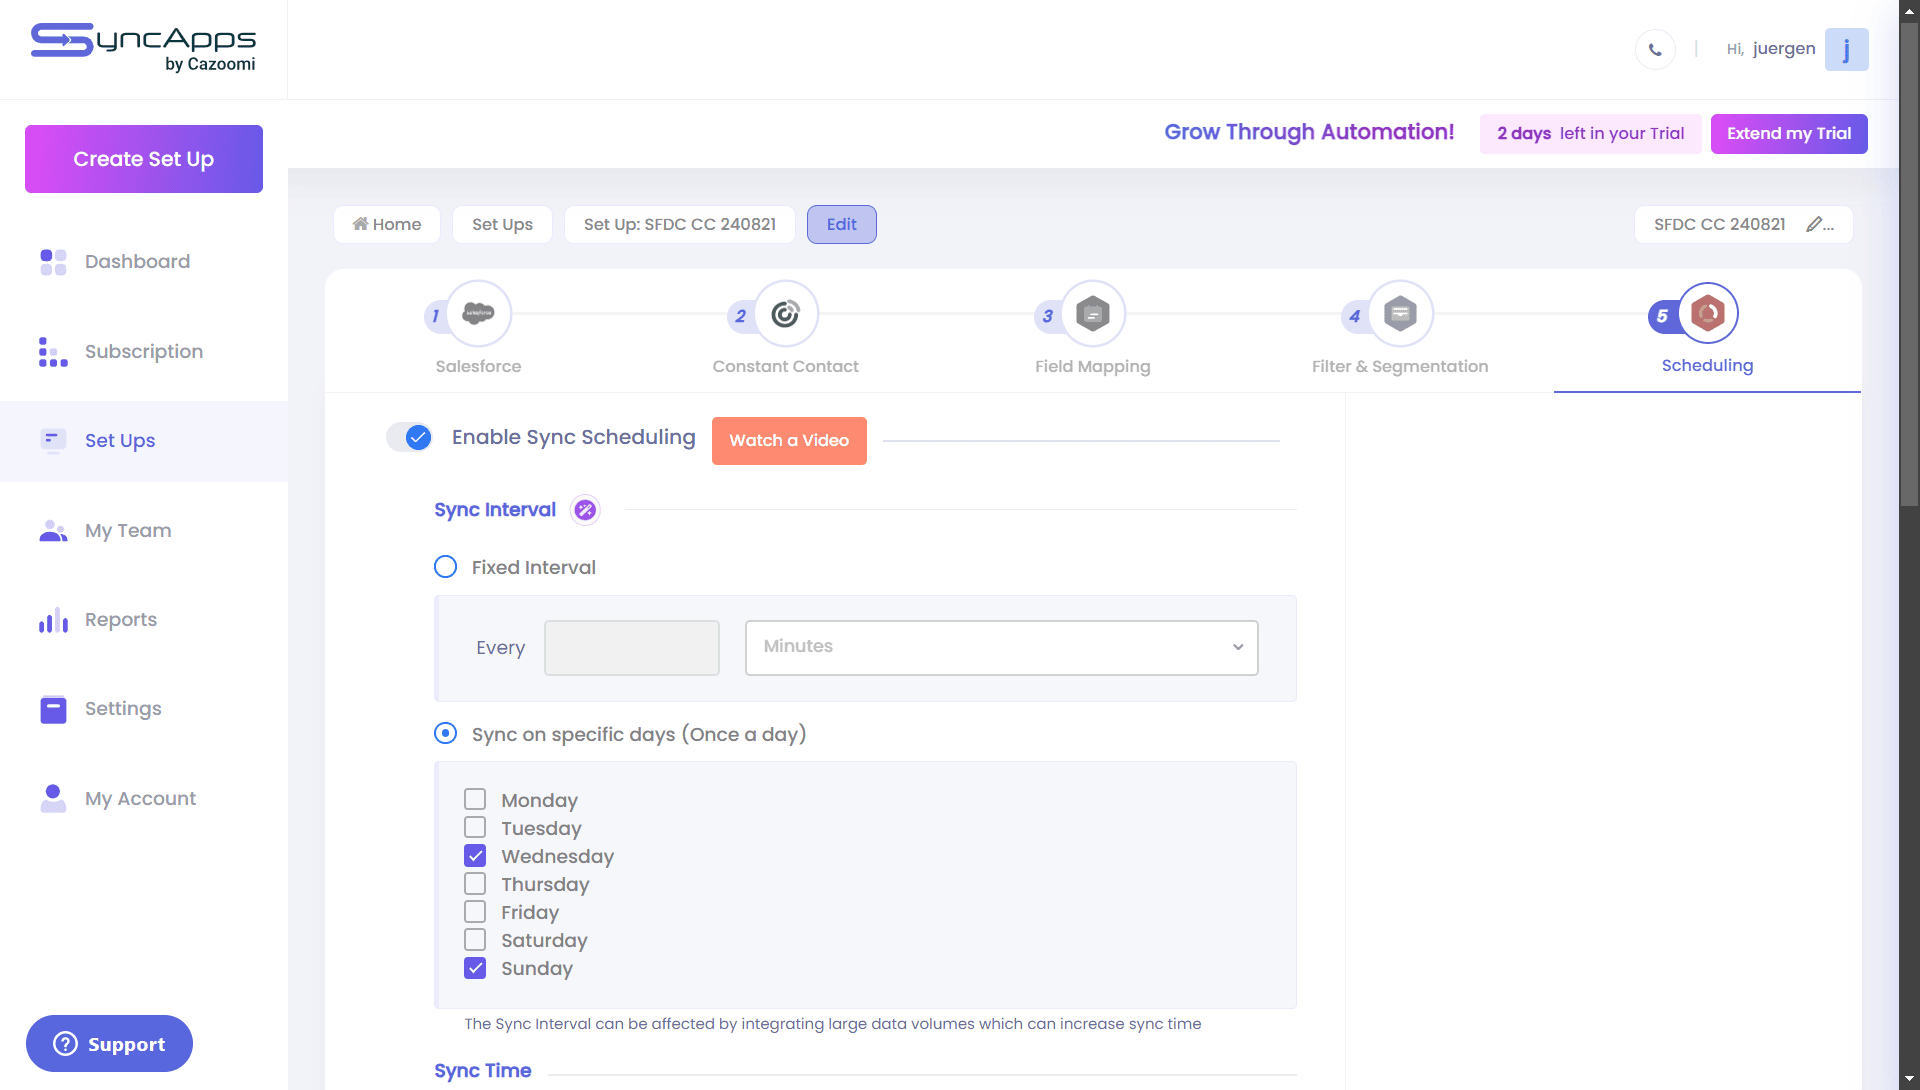Click the Scheduling step 5 icon
Screen dimensions: 1920x1090
1708,314
